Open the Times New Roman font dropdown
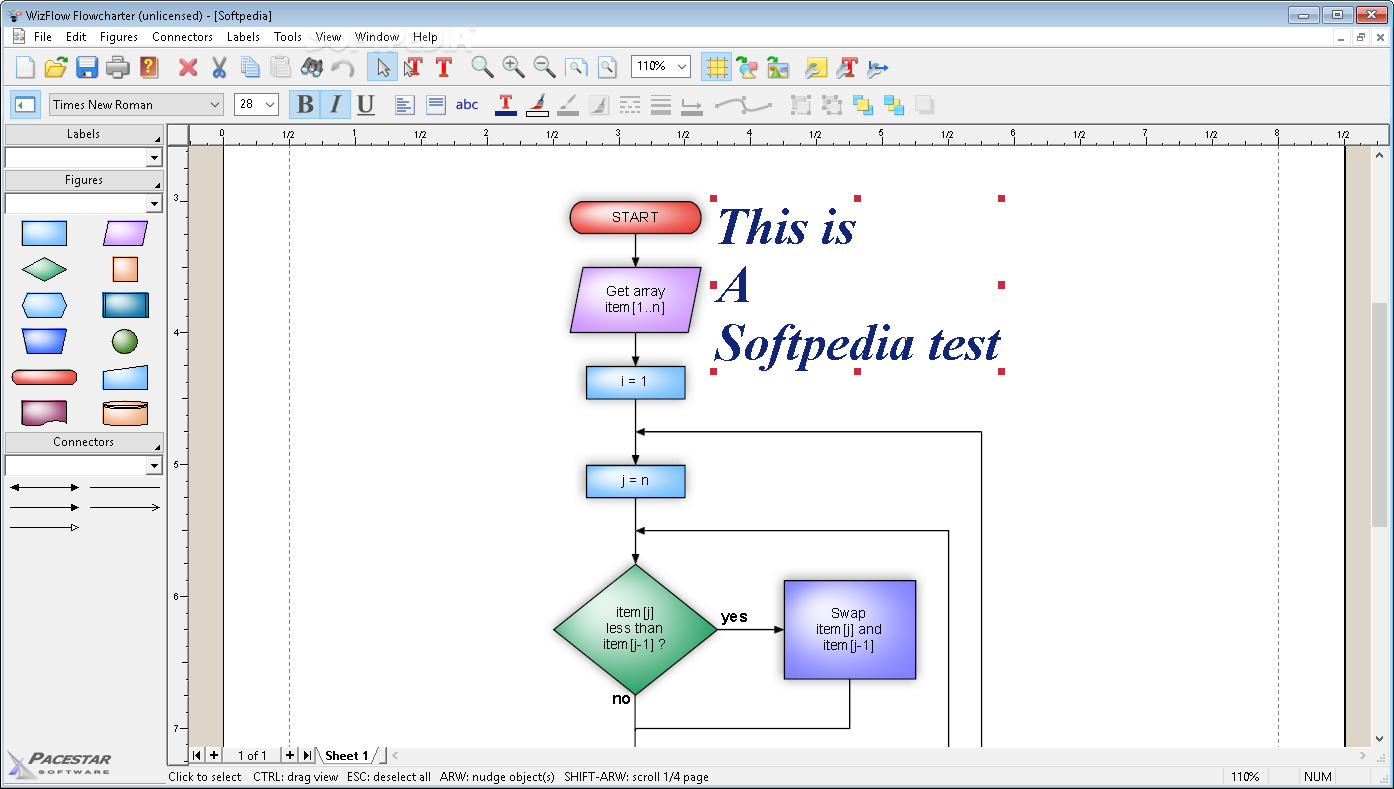This screenshot has height=789, width=1394. point(137,105)
